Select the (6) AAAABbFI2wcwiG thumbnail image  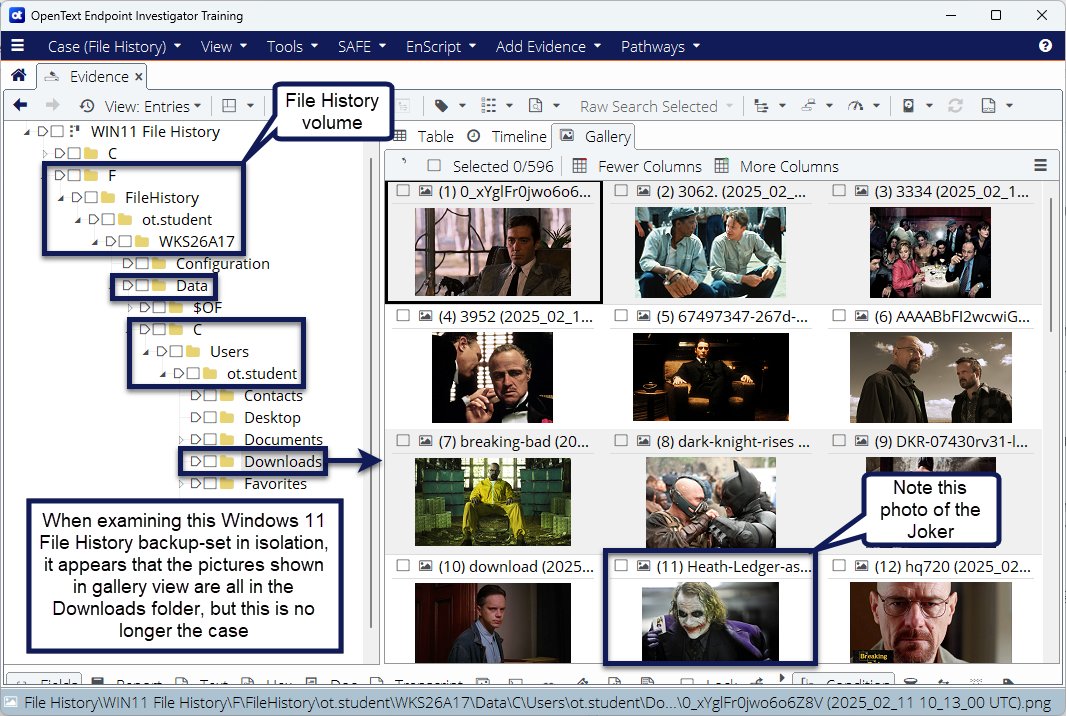[931, 377]
